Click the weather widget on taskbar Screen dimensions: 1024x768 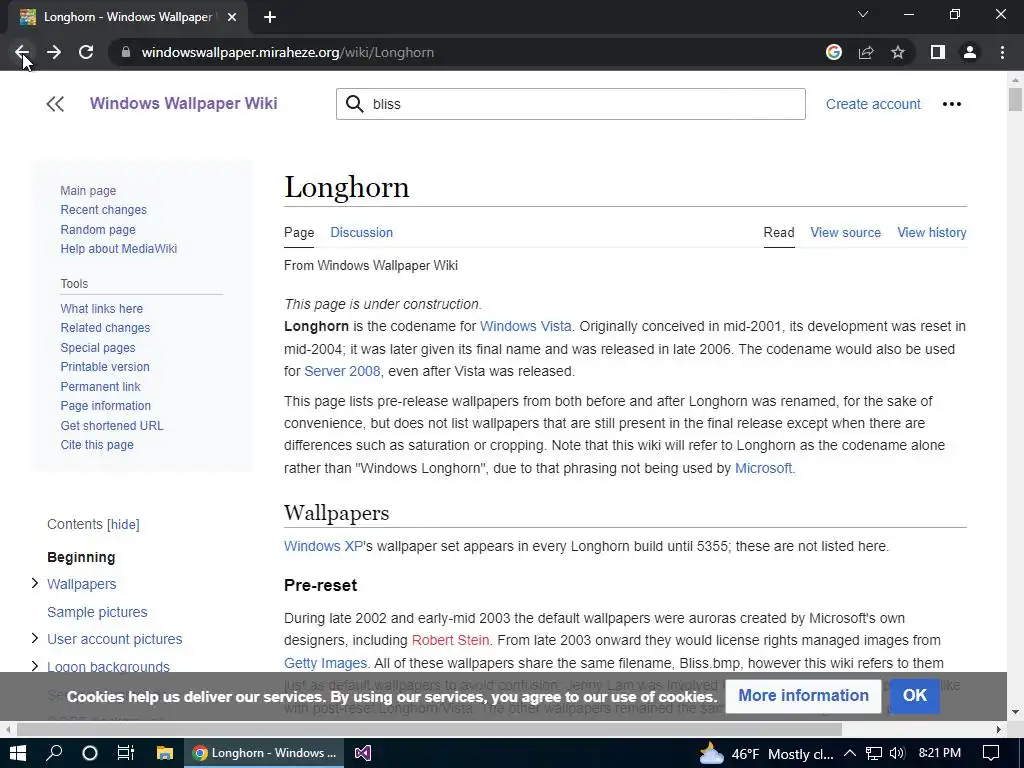pyautogui.click(x=765, y=754)
